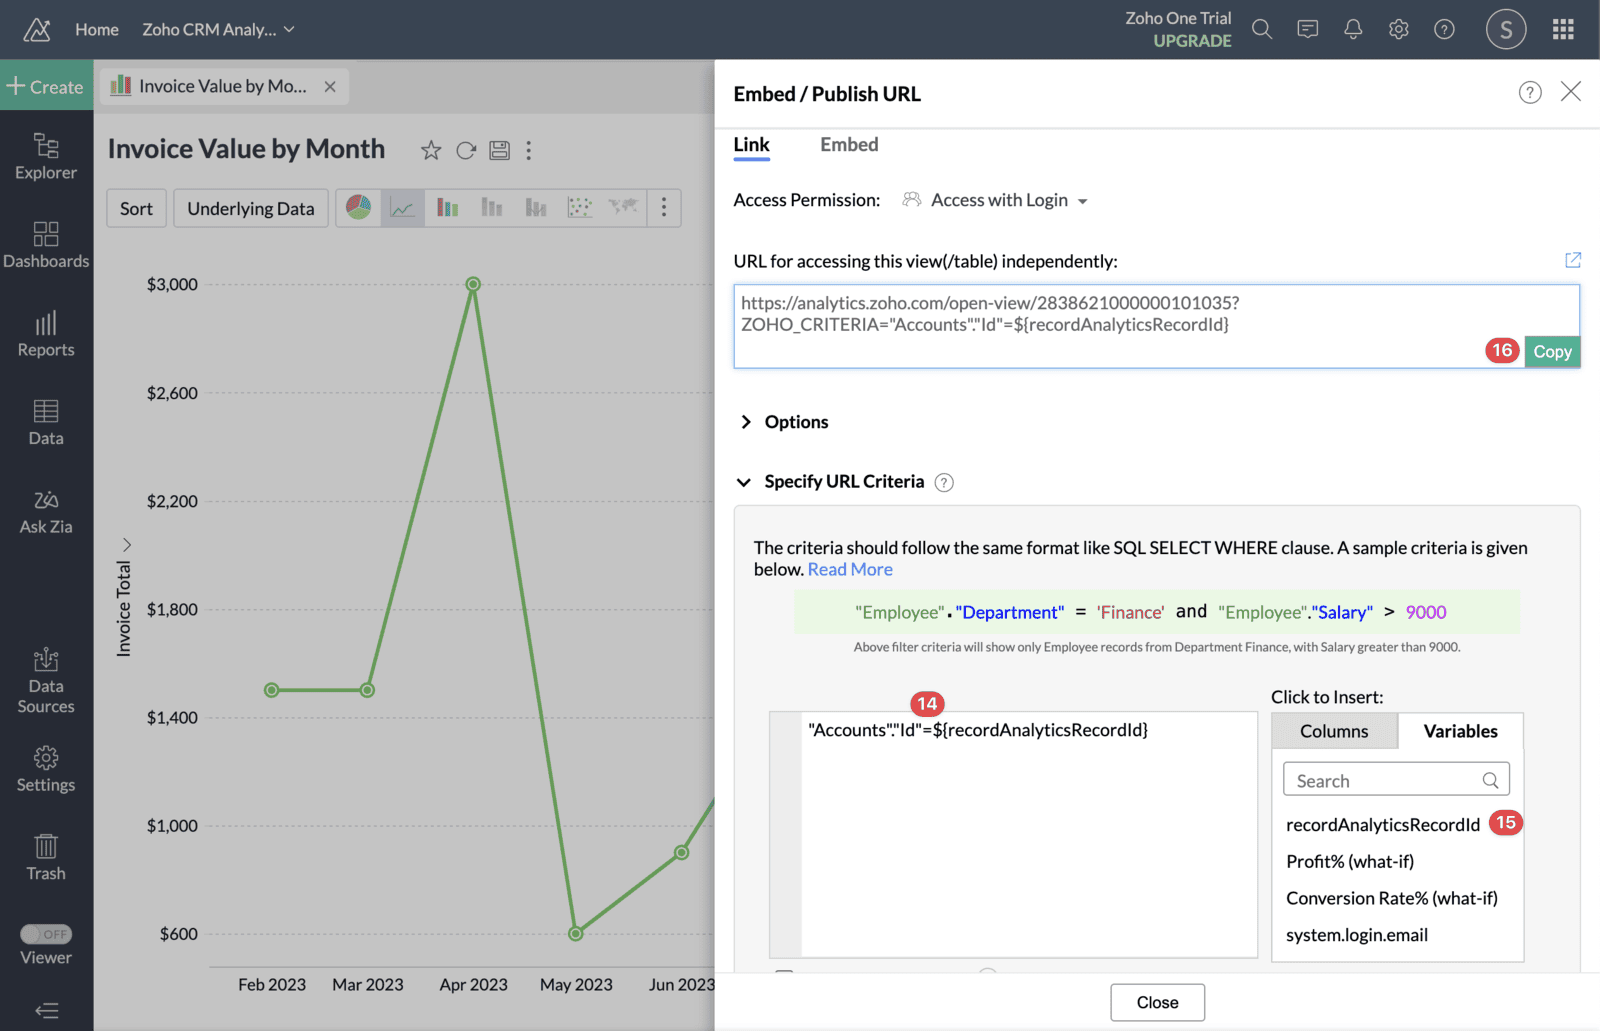Open the Data Sources sidebar item

(46, 680)
